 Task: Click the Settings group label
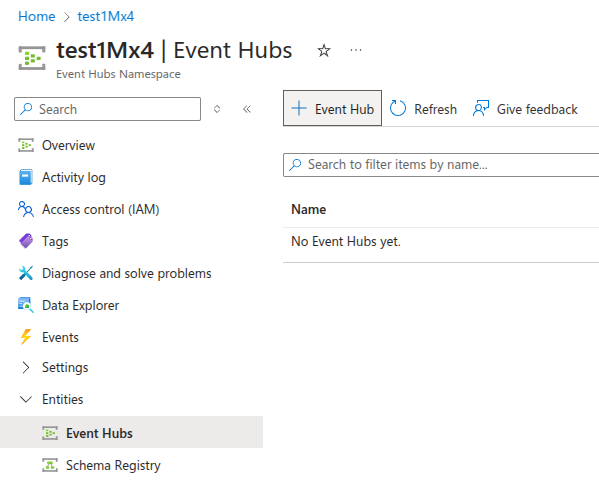pos(65,367)
